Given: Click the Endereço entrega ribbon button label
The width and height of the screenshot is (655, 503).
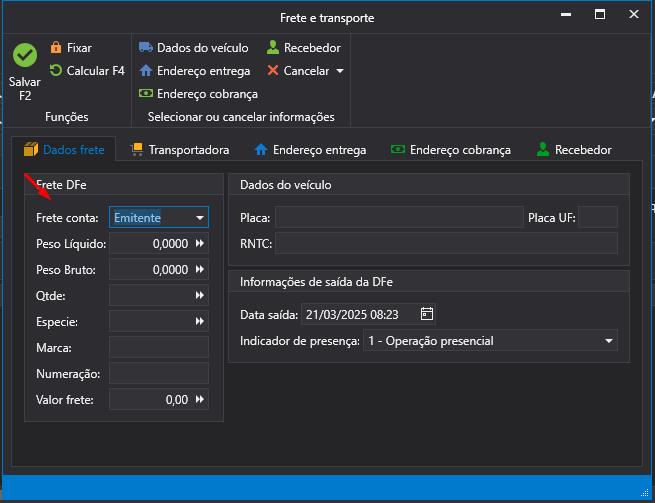Looking at the screenshot, I should tap(203, 71).
